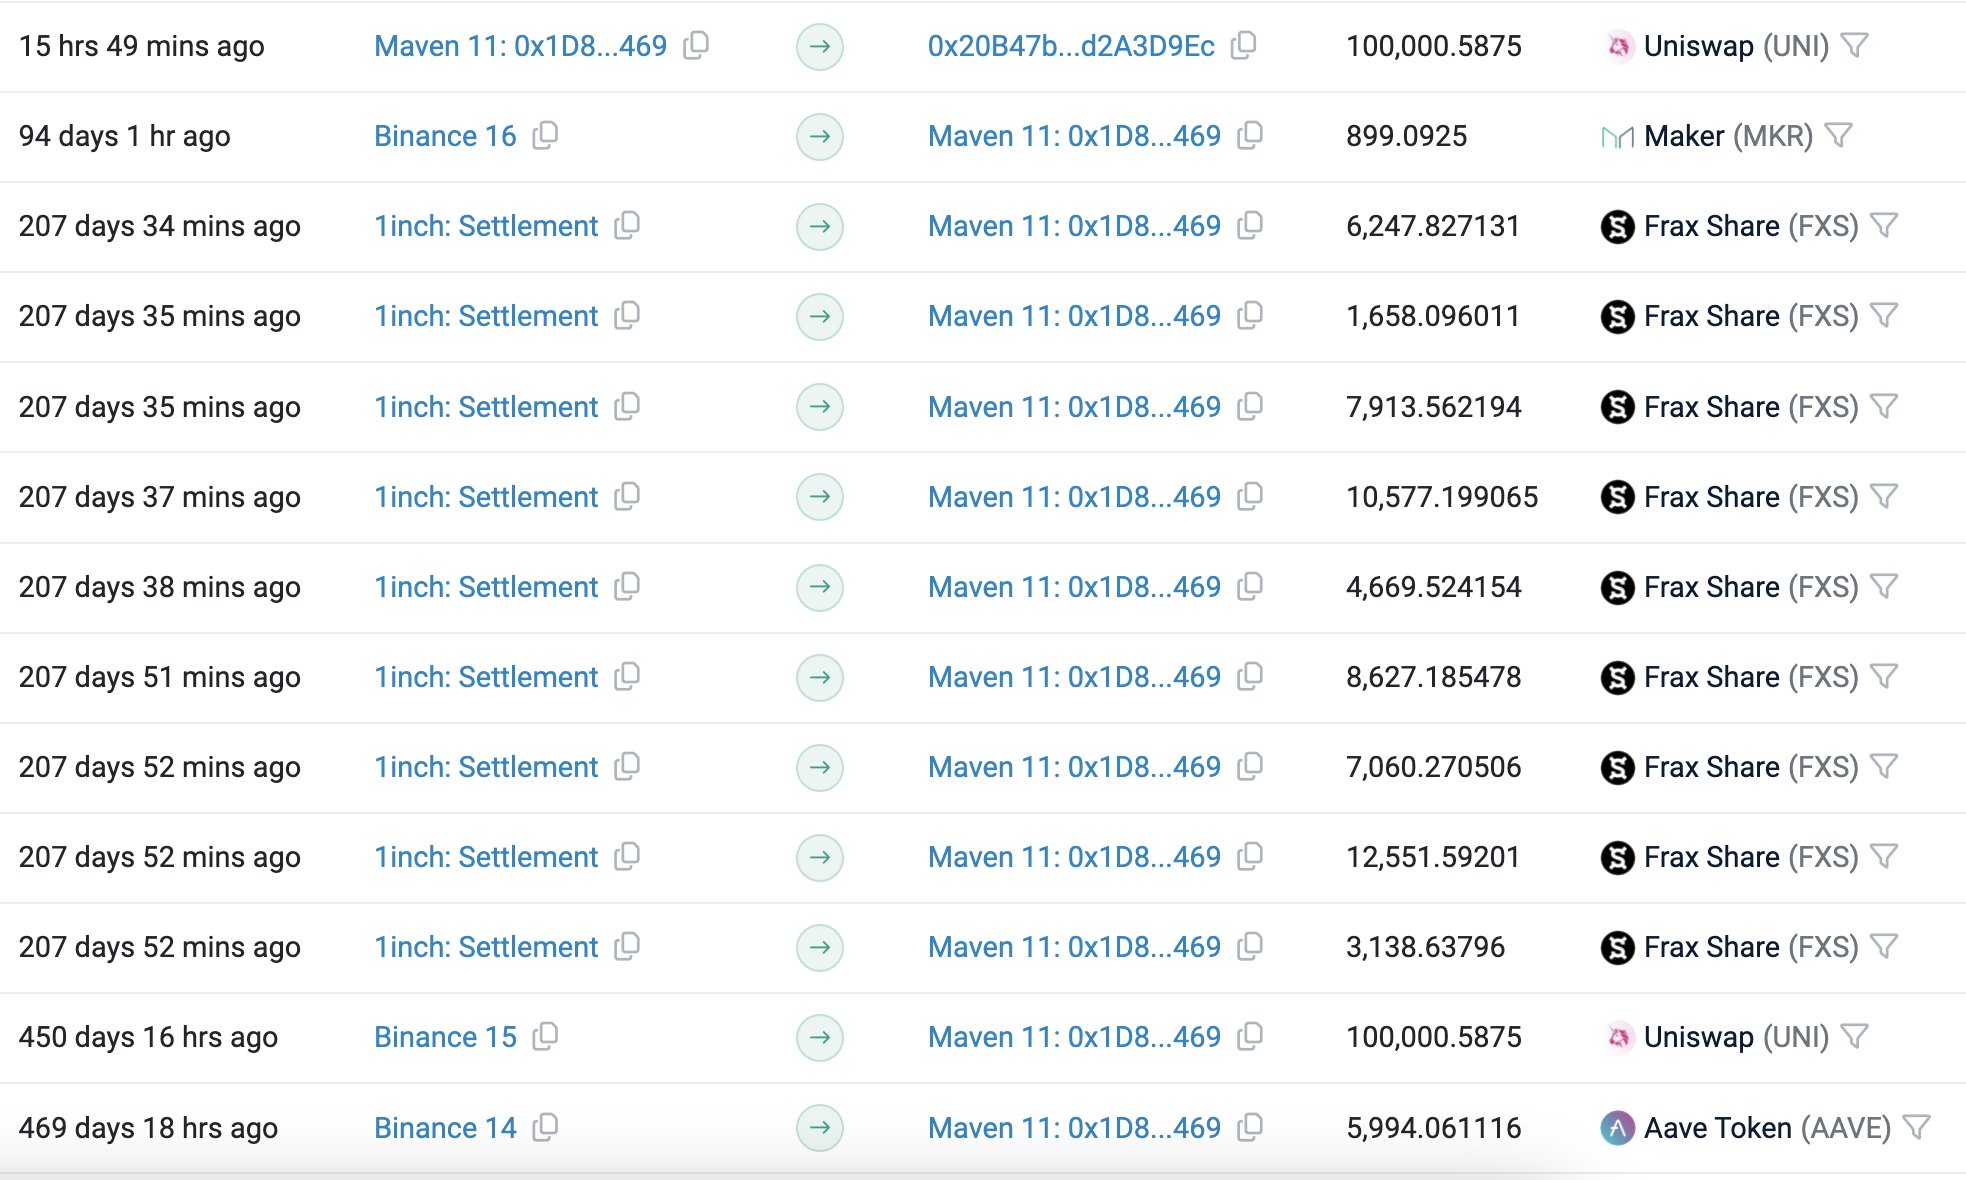This screenshot has width=1966, height=1180.
Task: Click timestamp 207 days 38 mins ago
Action: pos(160,587)
